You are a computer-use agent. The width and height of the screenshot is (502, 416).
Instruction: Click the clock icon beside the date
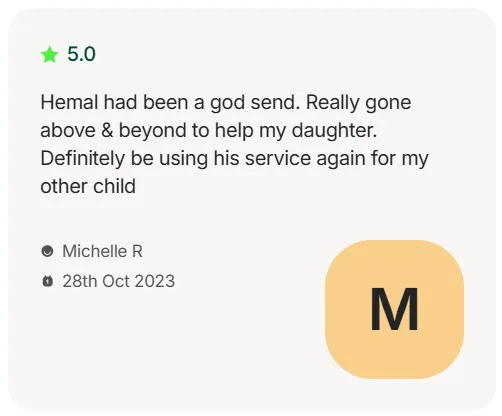(48, 281)
